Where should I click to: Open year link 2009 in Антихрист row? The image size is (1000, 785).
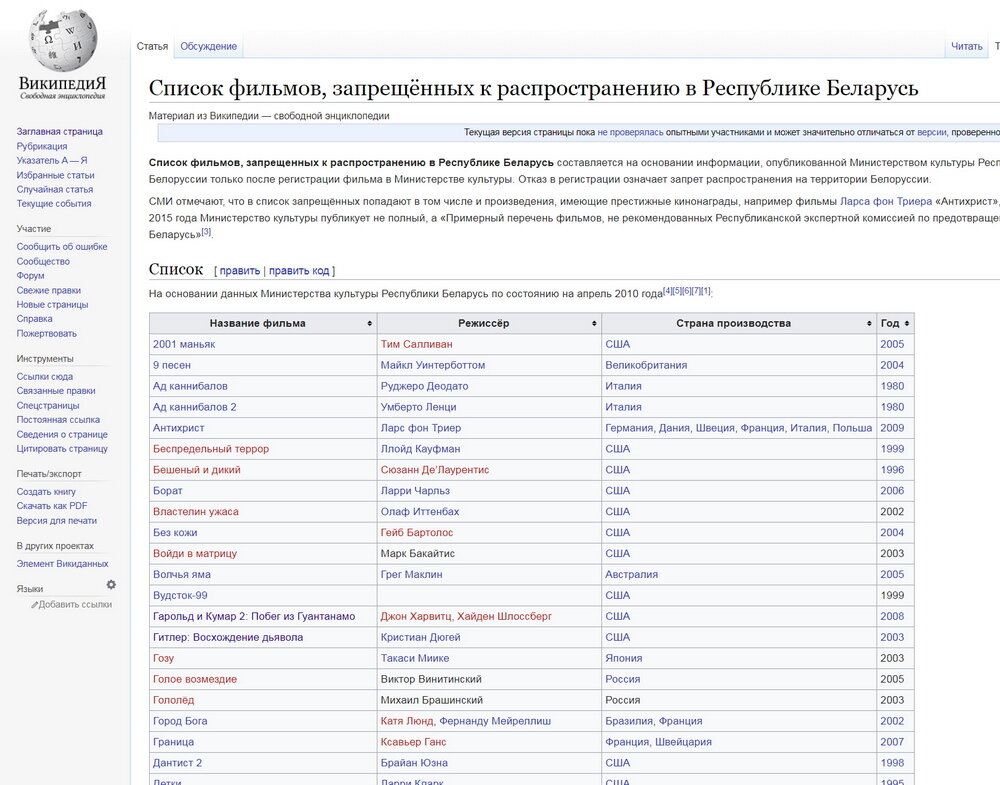(x=892, y=428)
